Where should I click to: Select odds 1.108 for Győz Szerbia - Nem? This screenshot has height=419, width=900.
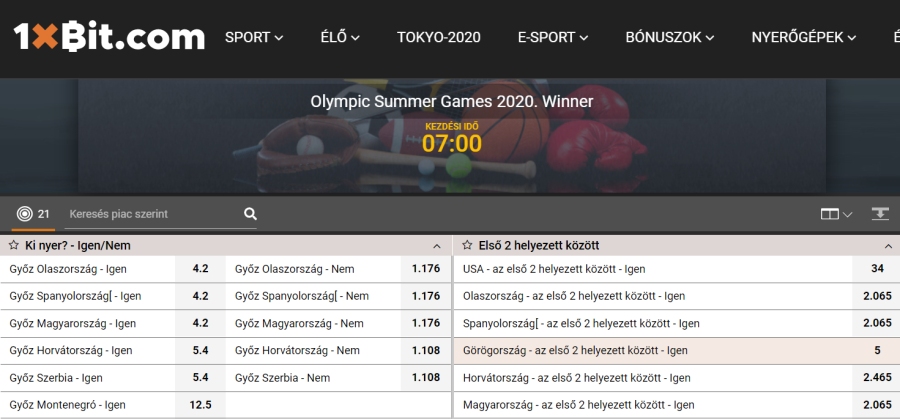(426, 378)
